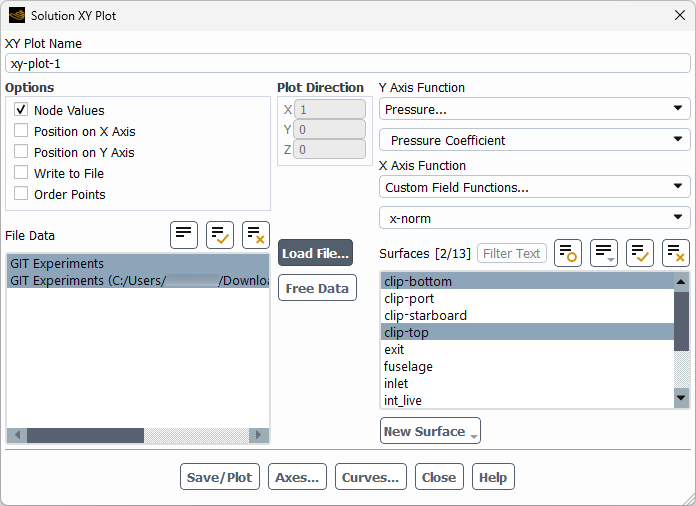The image size is (696, 506).
Task: Open the Y Axis Function Pressure dropdown
Action: pos(534,109)
